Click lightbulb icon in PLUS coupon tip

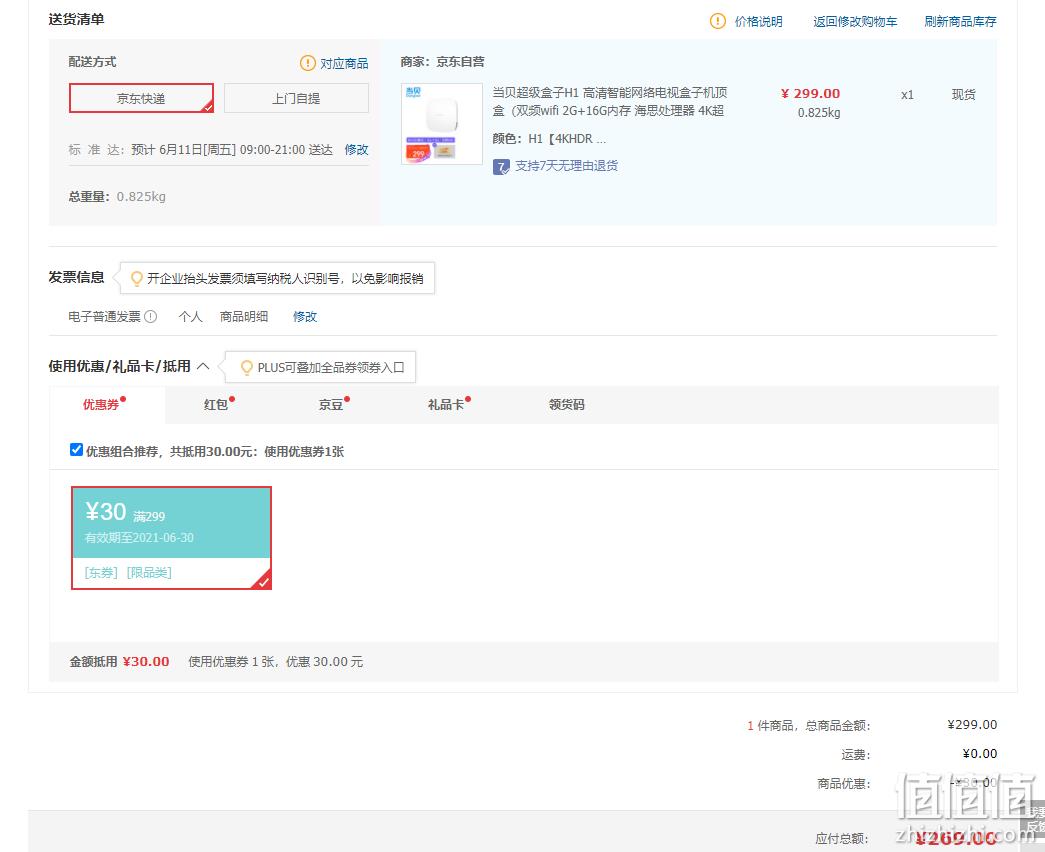coord(247,367)
